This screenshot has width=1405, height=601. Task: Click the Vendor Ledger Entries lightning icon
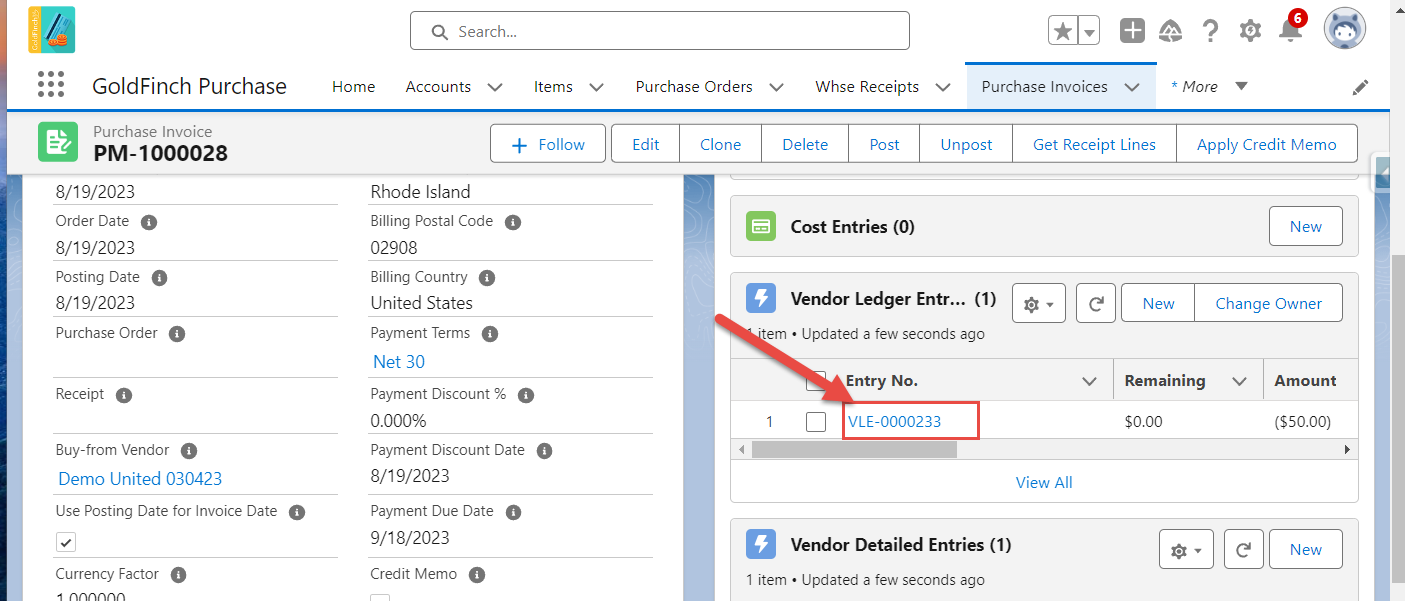point(762,298)
